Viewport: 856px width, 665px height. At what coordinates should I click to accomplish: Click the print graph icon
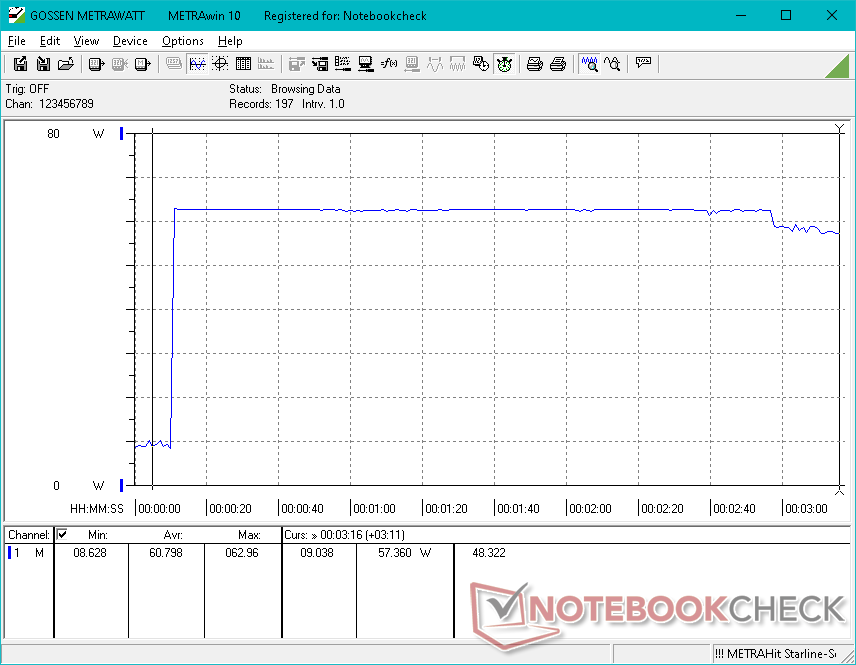534,64
